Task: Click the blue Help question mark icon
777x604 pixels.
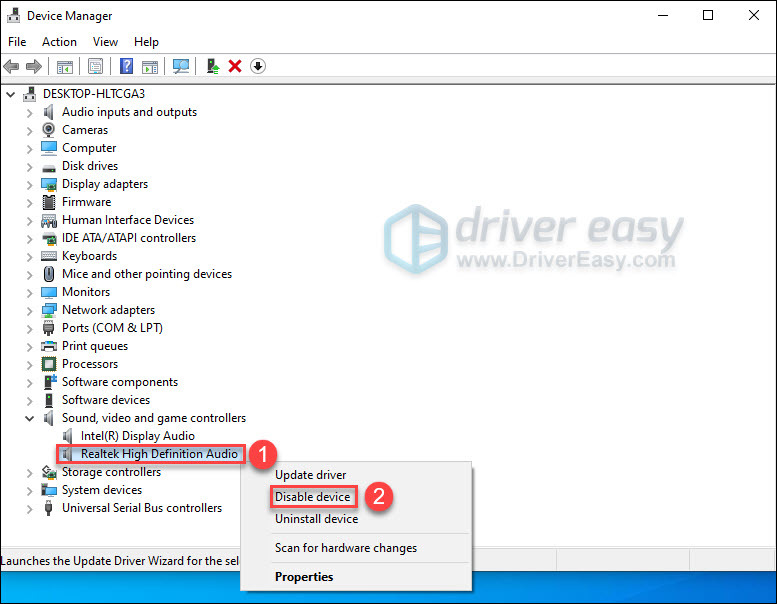Action: click(x=127, y=66)
